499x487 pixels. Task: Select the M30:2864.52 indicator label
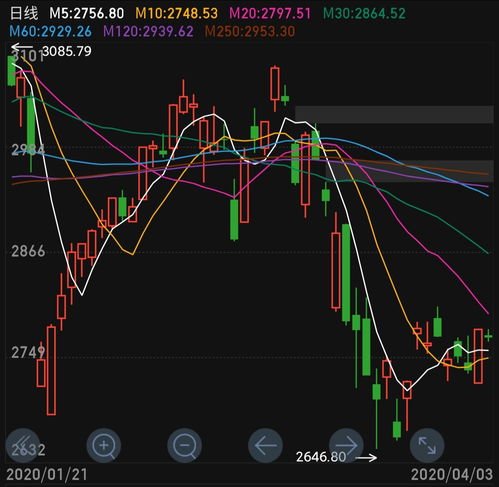[365, 13]
